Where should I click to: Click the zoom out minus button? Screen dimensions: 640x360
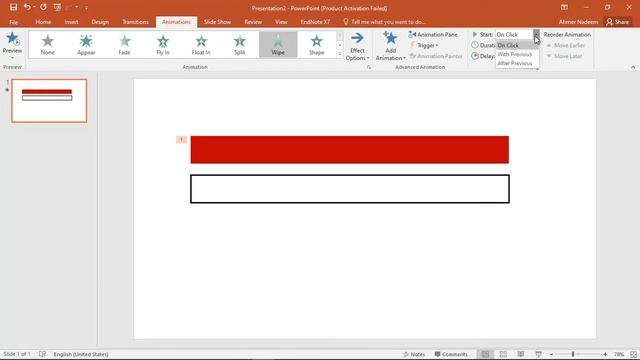551,354
